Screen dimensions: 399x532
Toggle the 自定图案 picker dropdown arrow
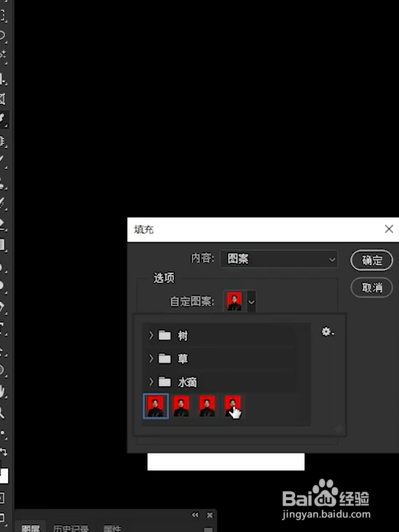pyautogui.click(x=251, y=301)
